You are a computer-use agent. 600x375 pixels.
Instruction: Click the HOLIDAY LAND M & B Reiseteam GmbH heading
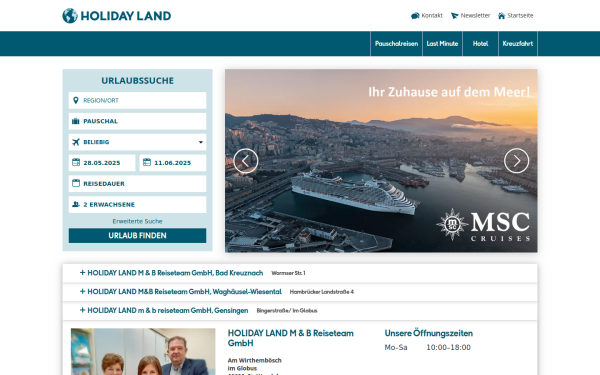point(291,338)
